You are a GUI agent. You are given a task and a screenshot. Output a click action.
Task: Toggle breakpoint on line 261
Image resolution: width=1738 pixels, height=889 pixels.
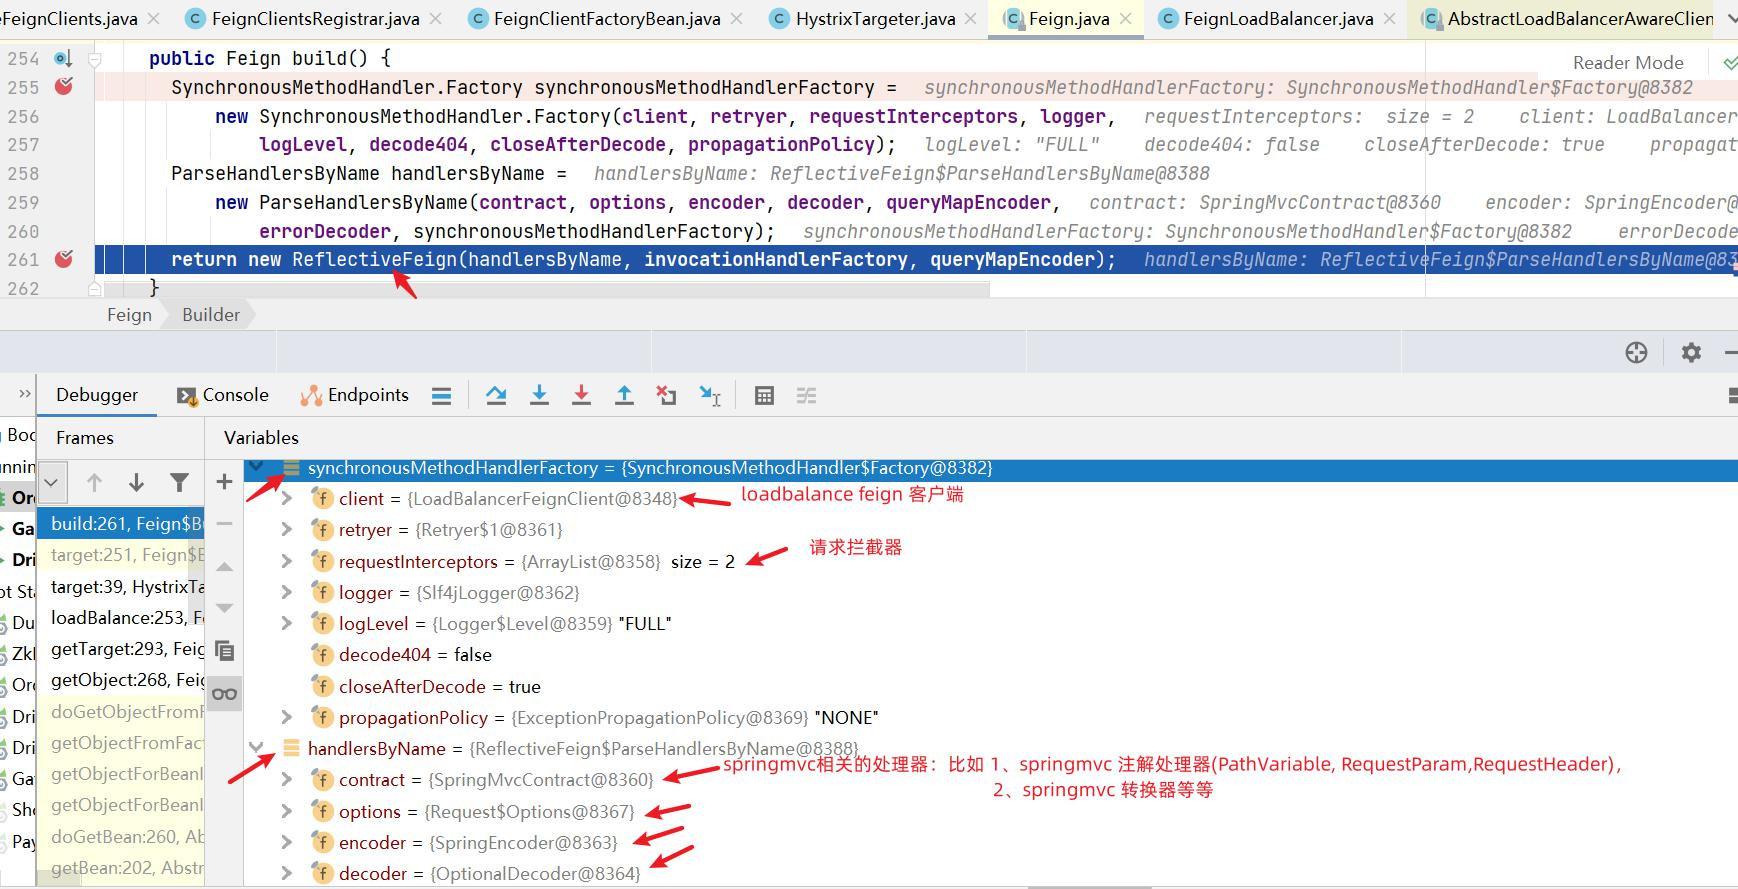click(x=64, y=258)
